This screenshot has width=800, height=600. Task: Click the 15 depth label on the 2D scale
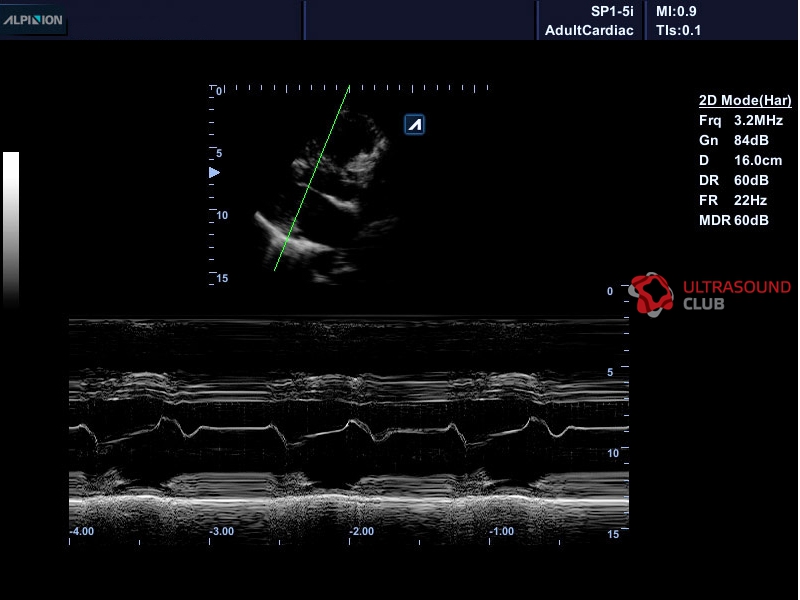pos(222,278)
